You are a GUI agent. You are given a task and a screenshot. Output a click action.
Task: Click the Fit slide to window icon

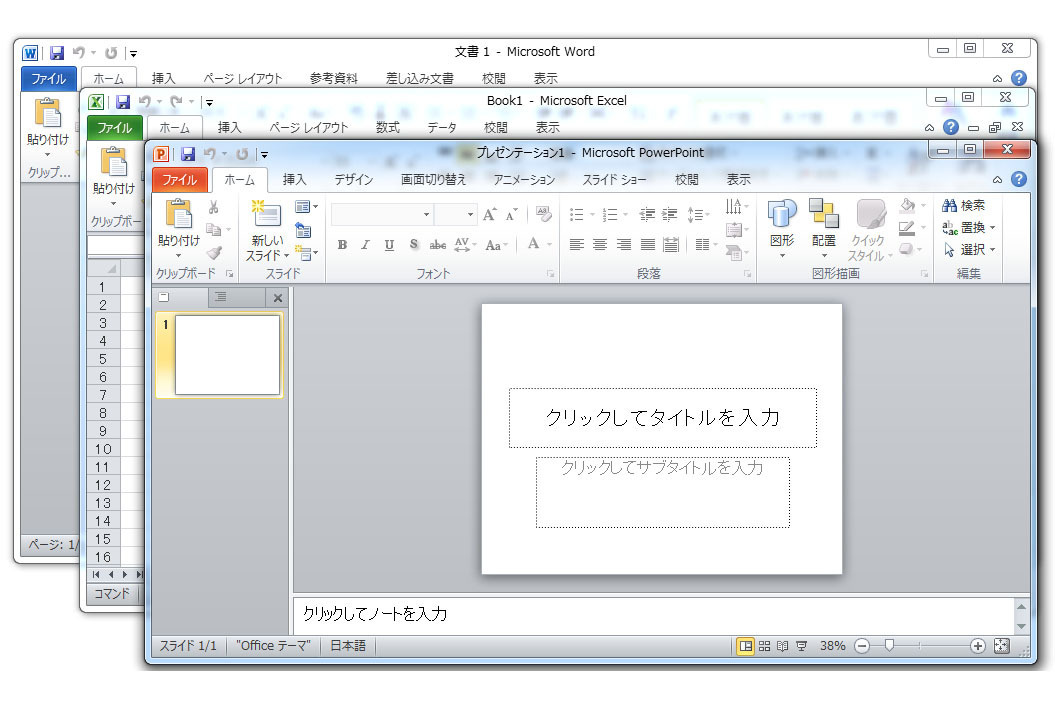pyautogui.click(x=1002, y=646)
